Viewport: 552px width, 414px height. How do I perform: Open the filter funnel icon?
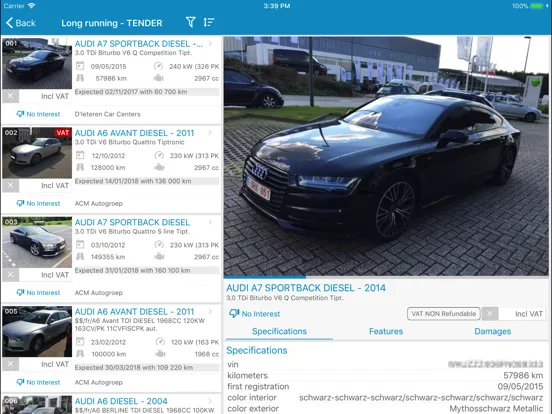[x=190, y=23]
